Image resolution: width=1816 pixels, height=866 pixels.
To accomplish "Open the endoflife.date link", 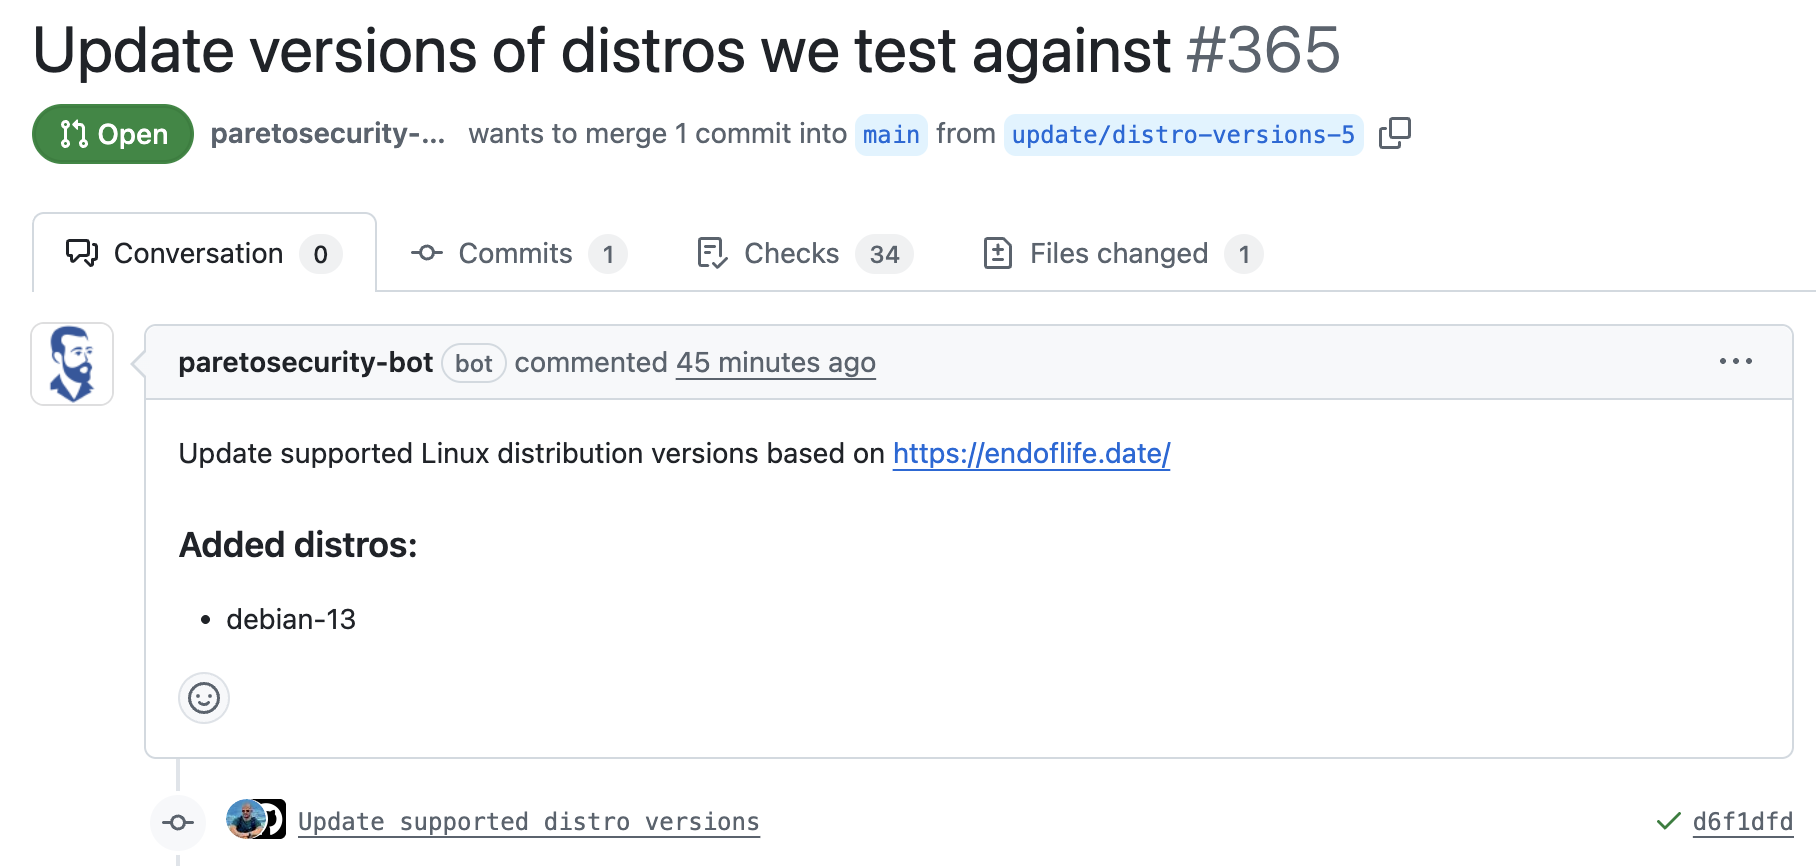I will coord(1031,454).
